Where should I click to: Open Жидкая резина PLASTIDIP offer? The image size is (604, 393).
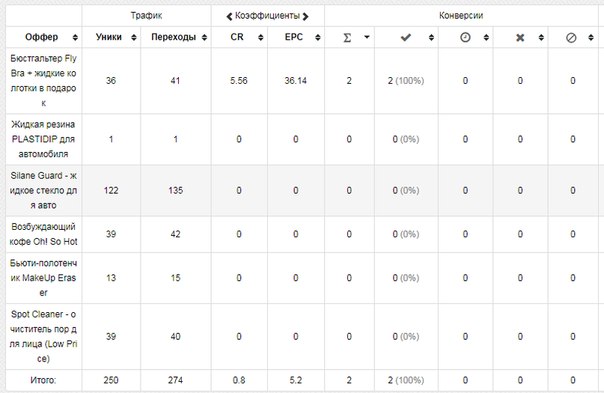[44, 139]
